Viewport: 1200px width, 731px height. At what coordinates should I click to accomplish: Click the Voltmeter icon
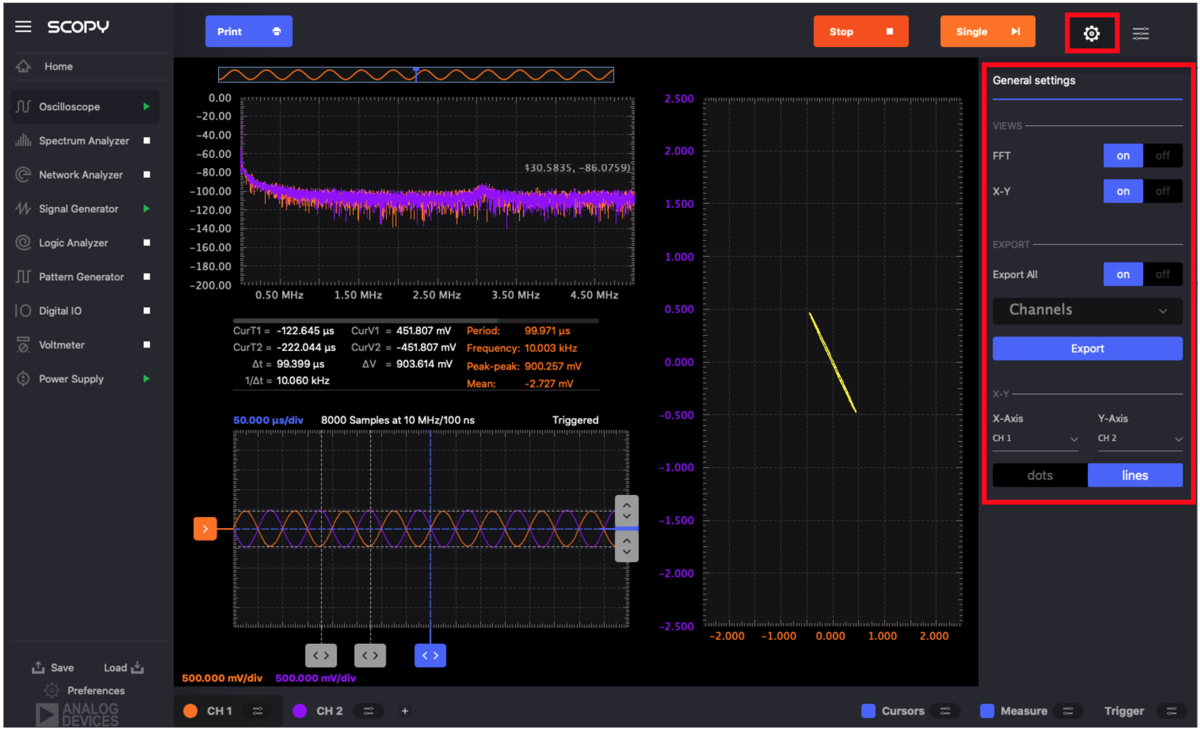point(23,345)
